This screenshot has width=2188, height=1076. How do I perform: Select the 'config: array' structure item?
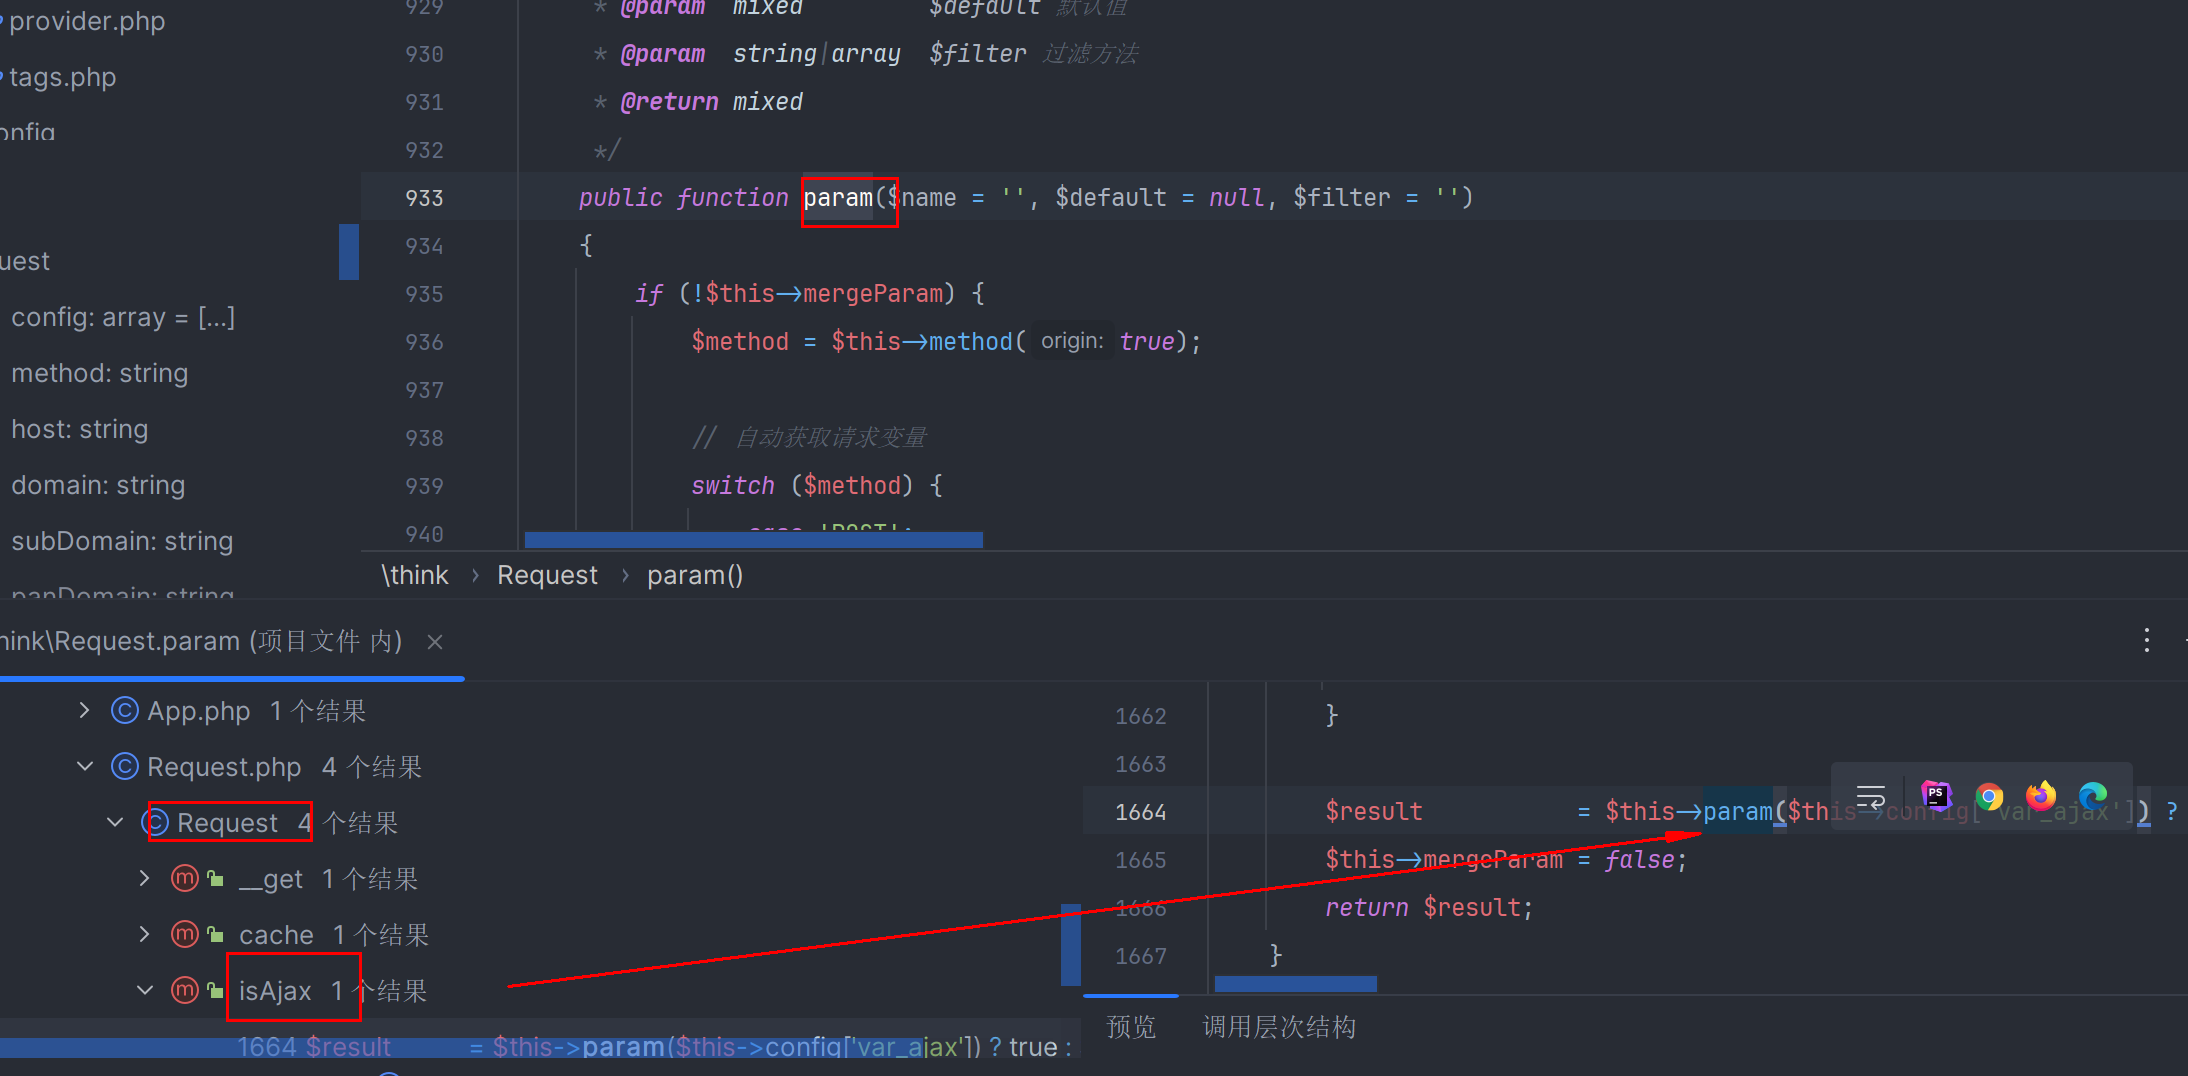(123, 317)
